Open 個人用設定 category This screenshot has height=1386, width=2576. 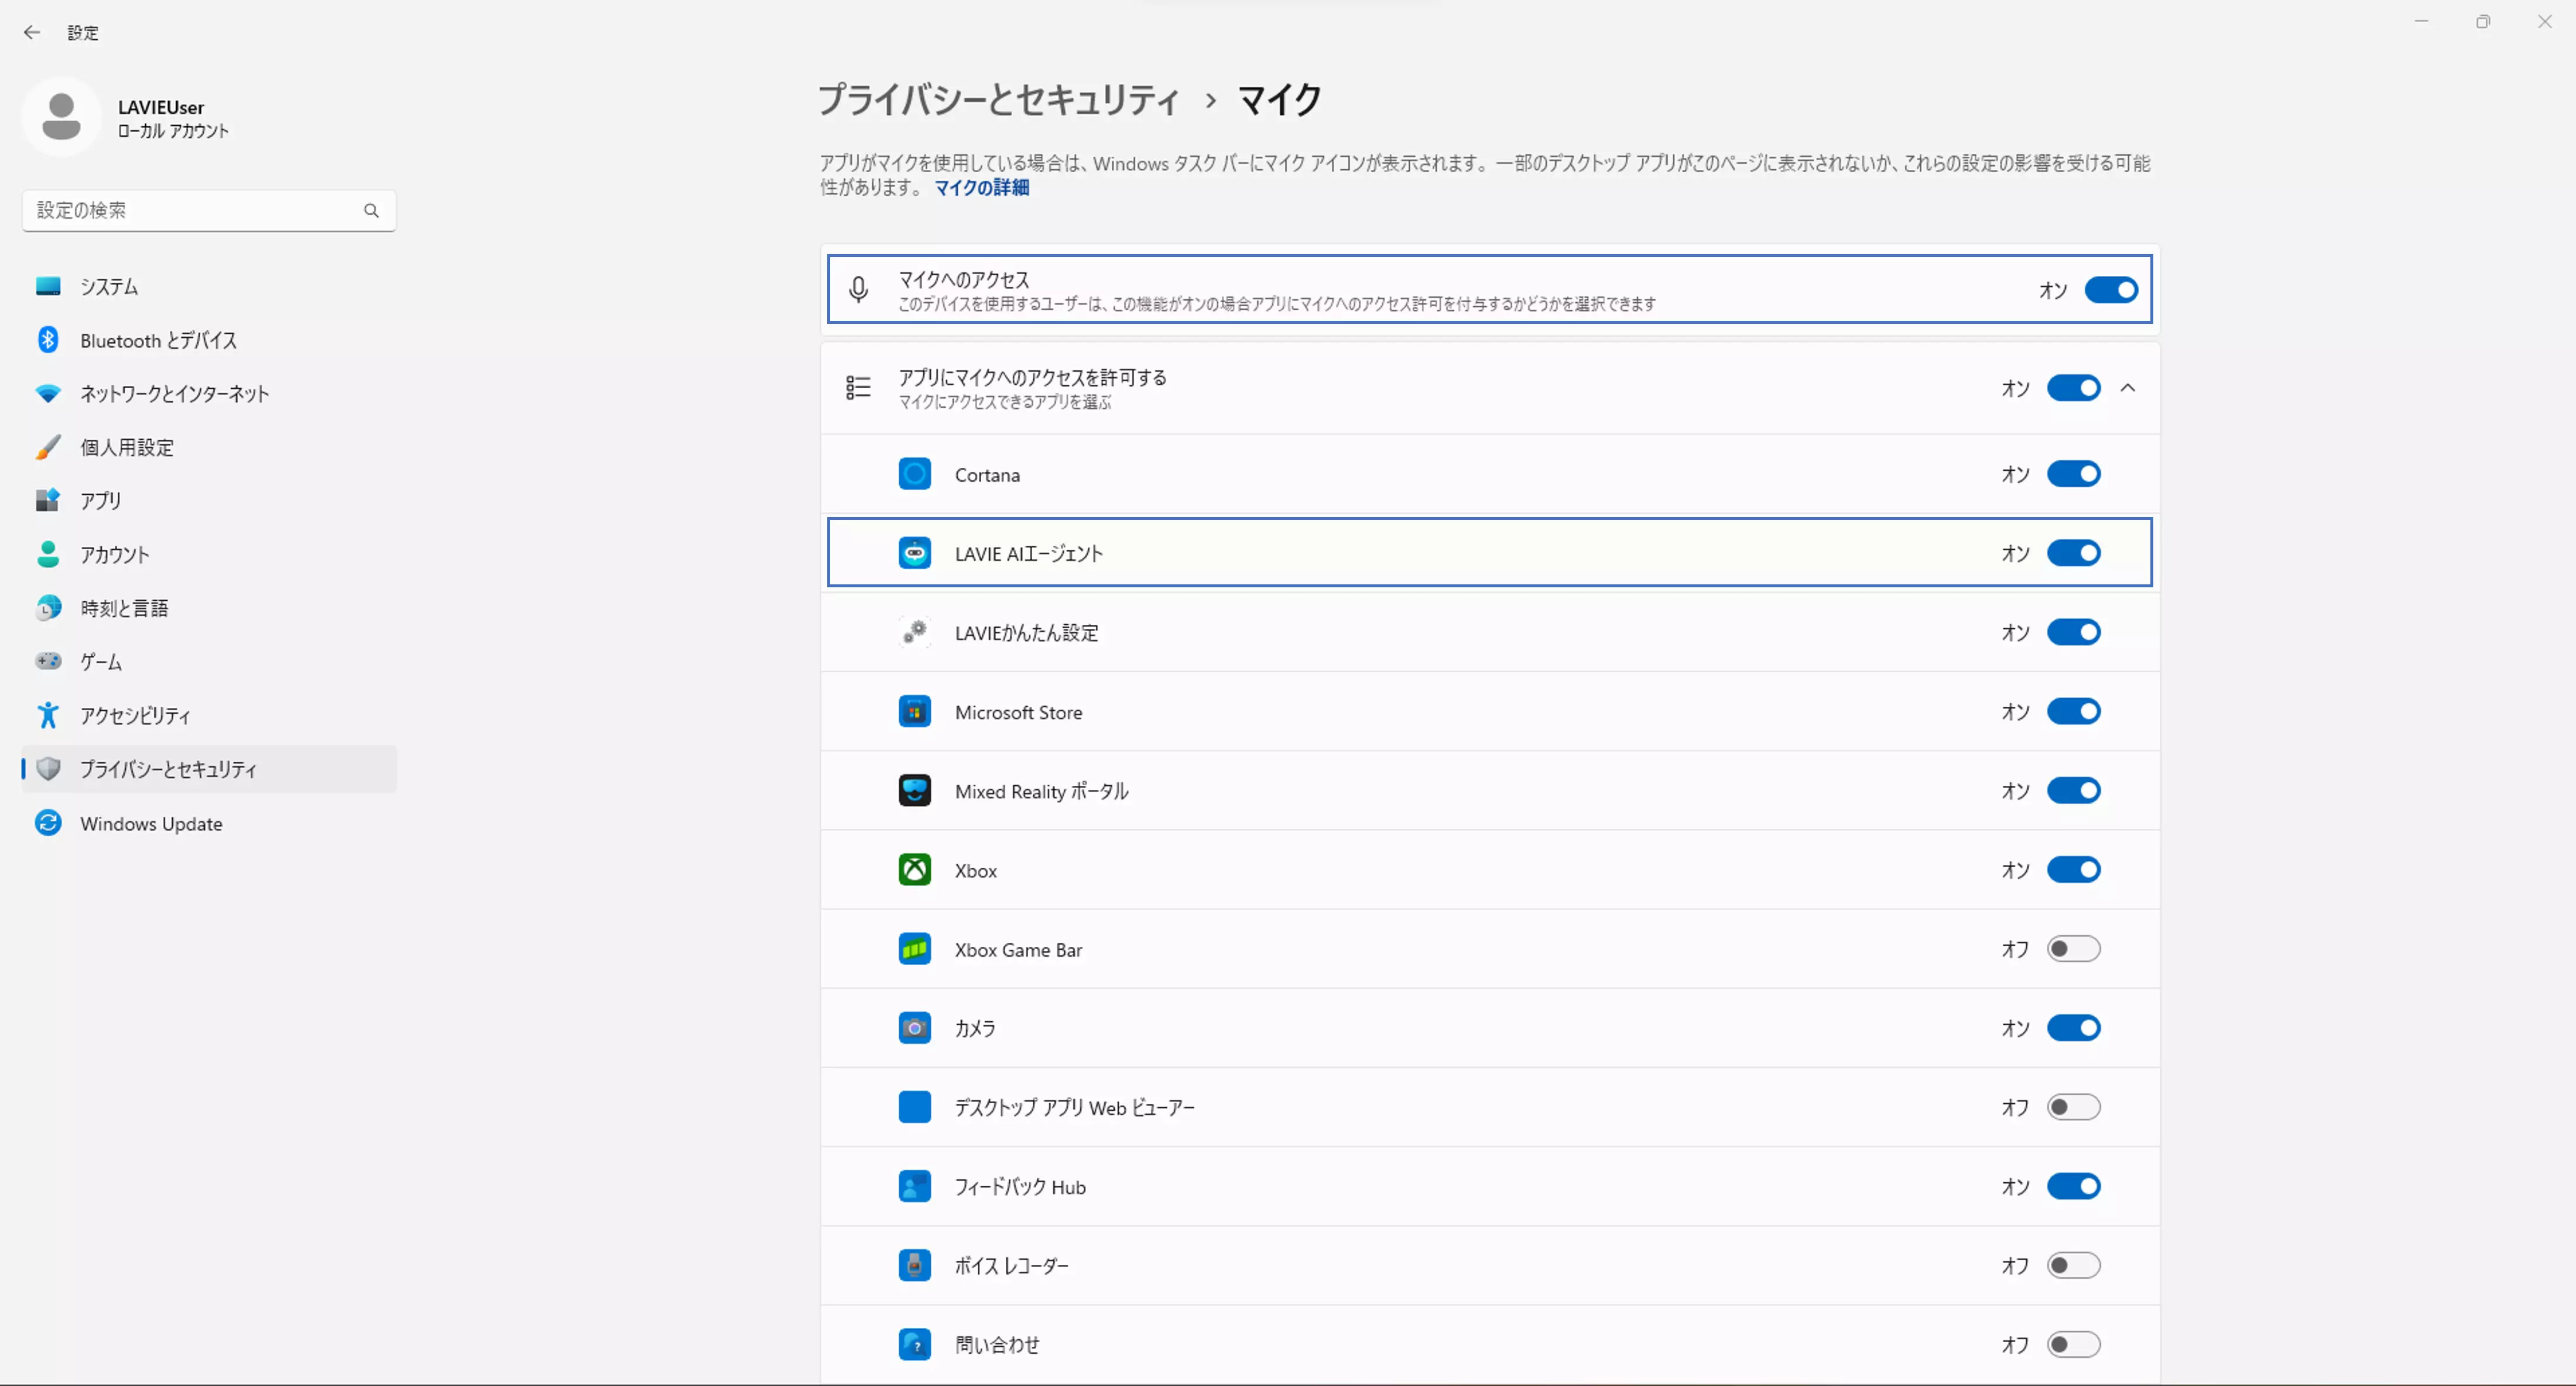point(209,447)
